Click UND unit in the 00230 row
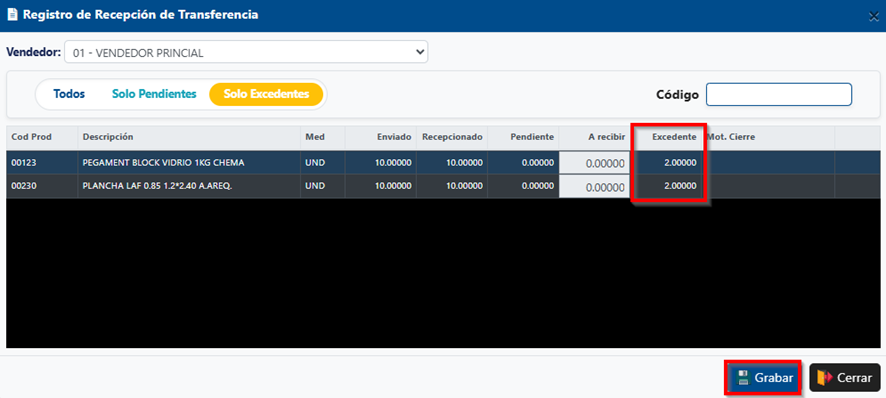The width and height of the screenshot is (886, 398). click(x=315, y=187)
